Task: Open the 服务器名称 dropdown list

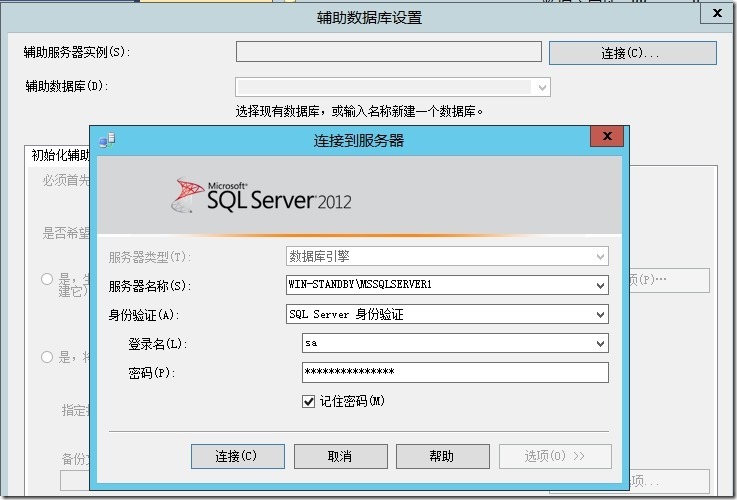Action: tap(600, 285)
